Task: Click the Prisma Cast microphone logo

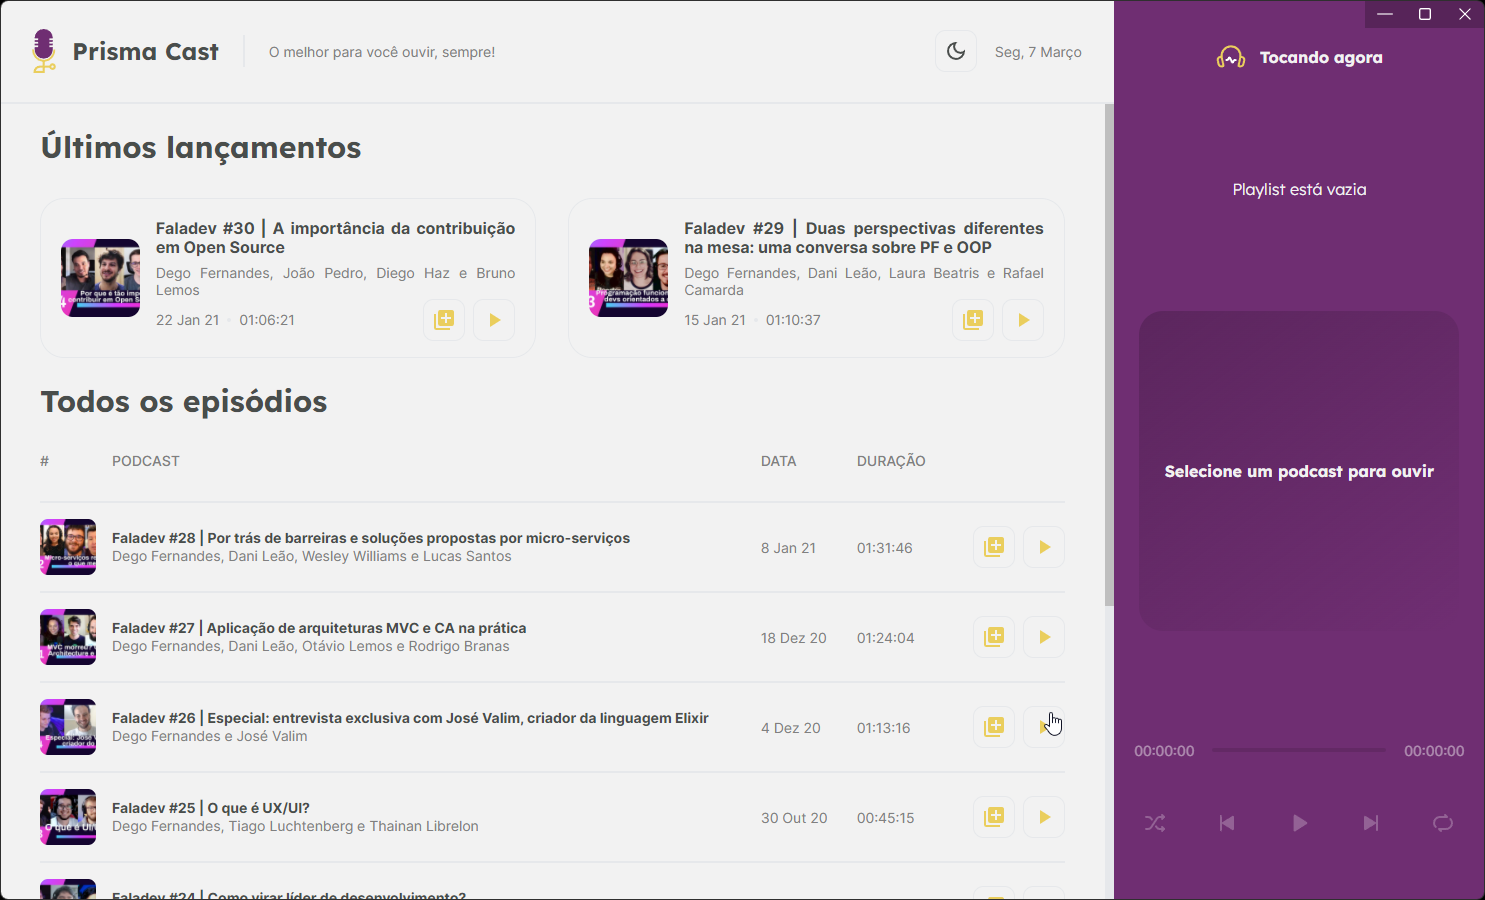Action: pos(43,51)
